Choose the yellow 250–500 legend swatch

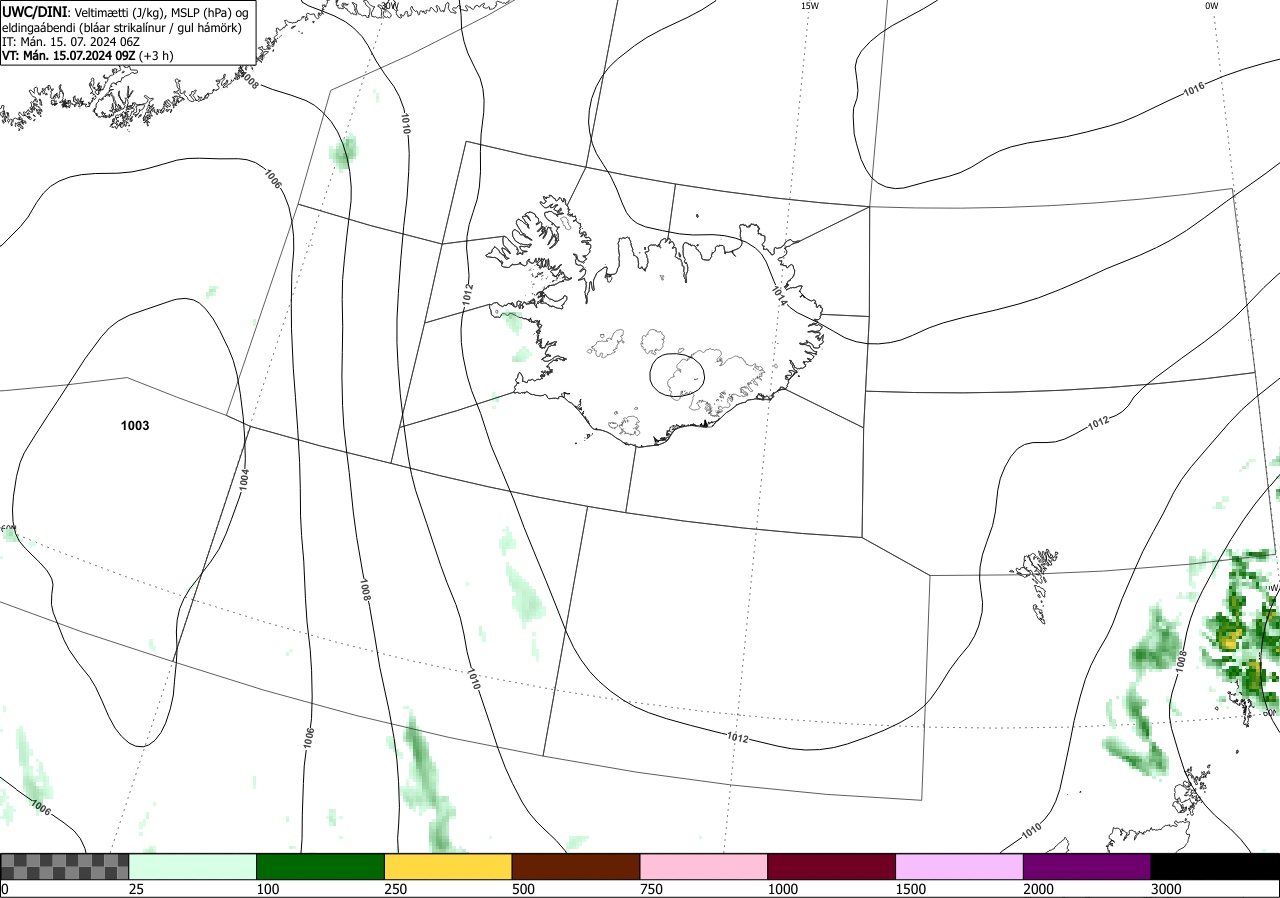tap(448, 866)
